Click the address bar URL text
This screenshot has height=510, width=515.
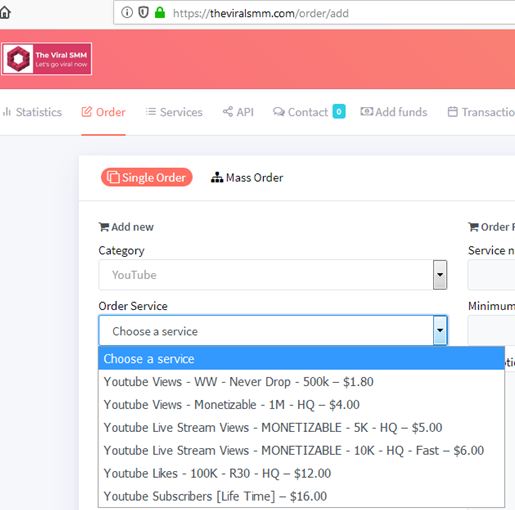261,13
